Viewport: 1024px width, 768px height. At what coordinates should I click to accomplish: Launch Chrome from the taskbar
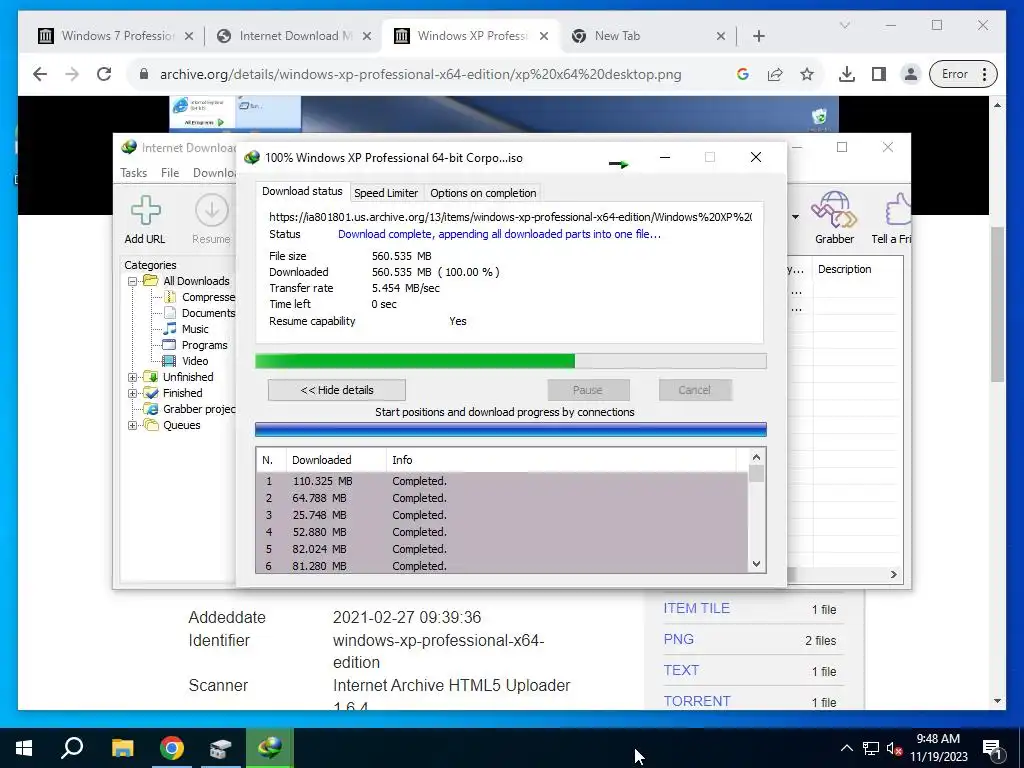[172, 748]
